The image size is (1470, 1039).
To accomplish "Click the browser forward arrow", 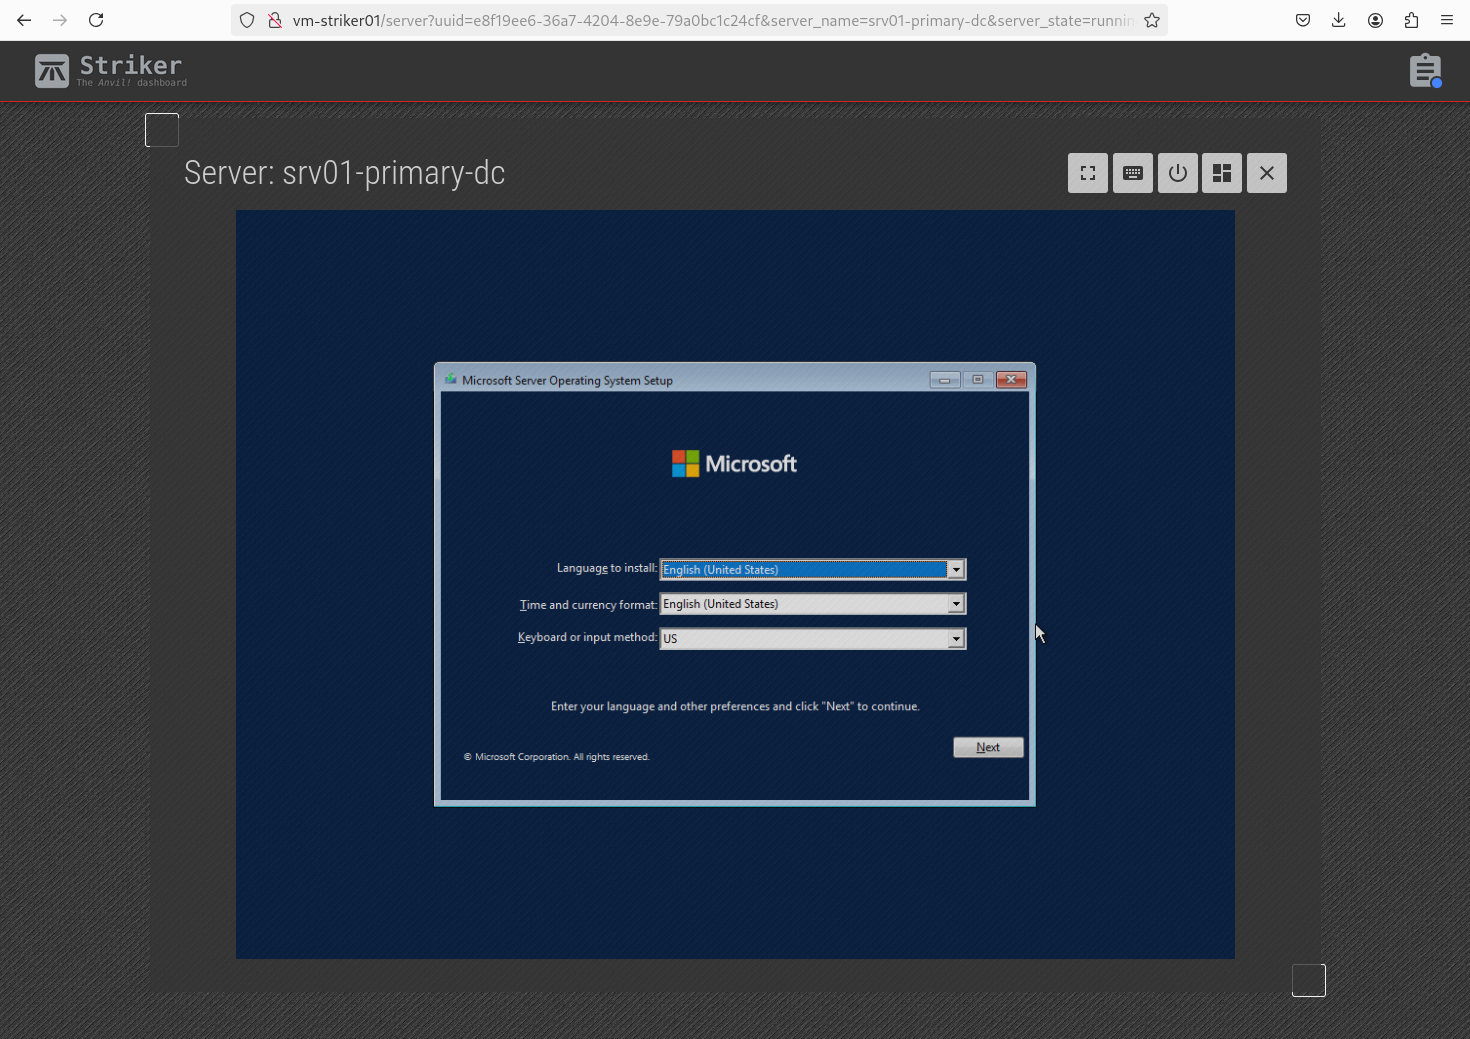I will point(60,20).
